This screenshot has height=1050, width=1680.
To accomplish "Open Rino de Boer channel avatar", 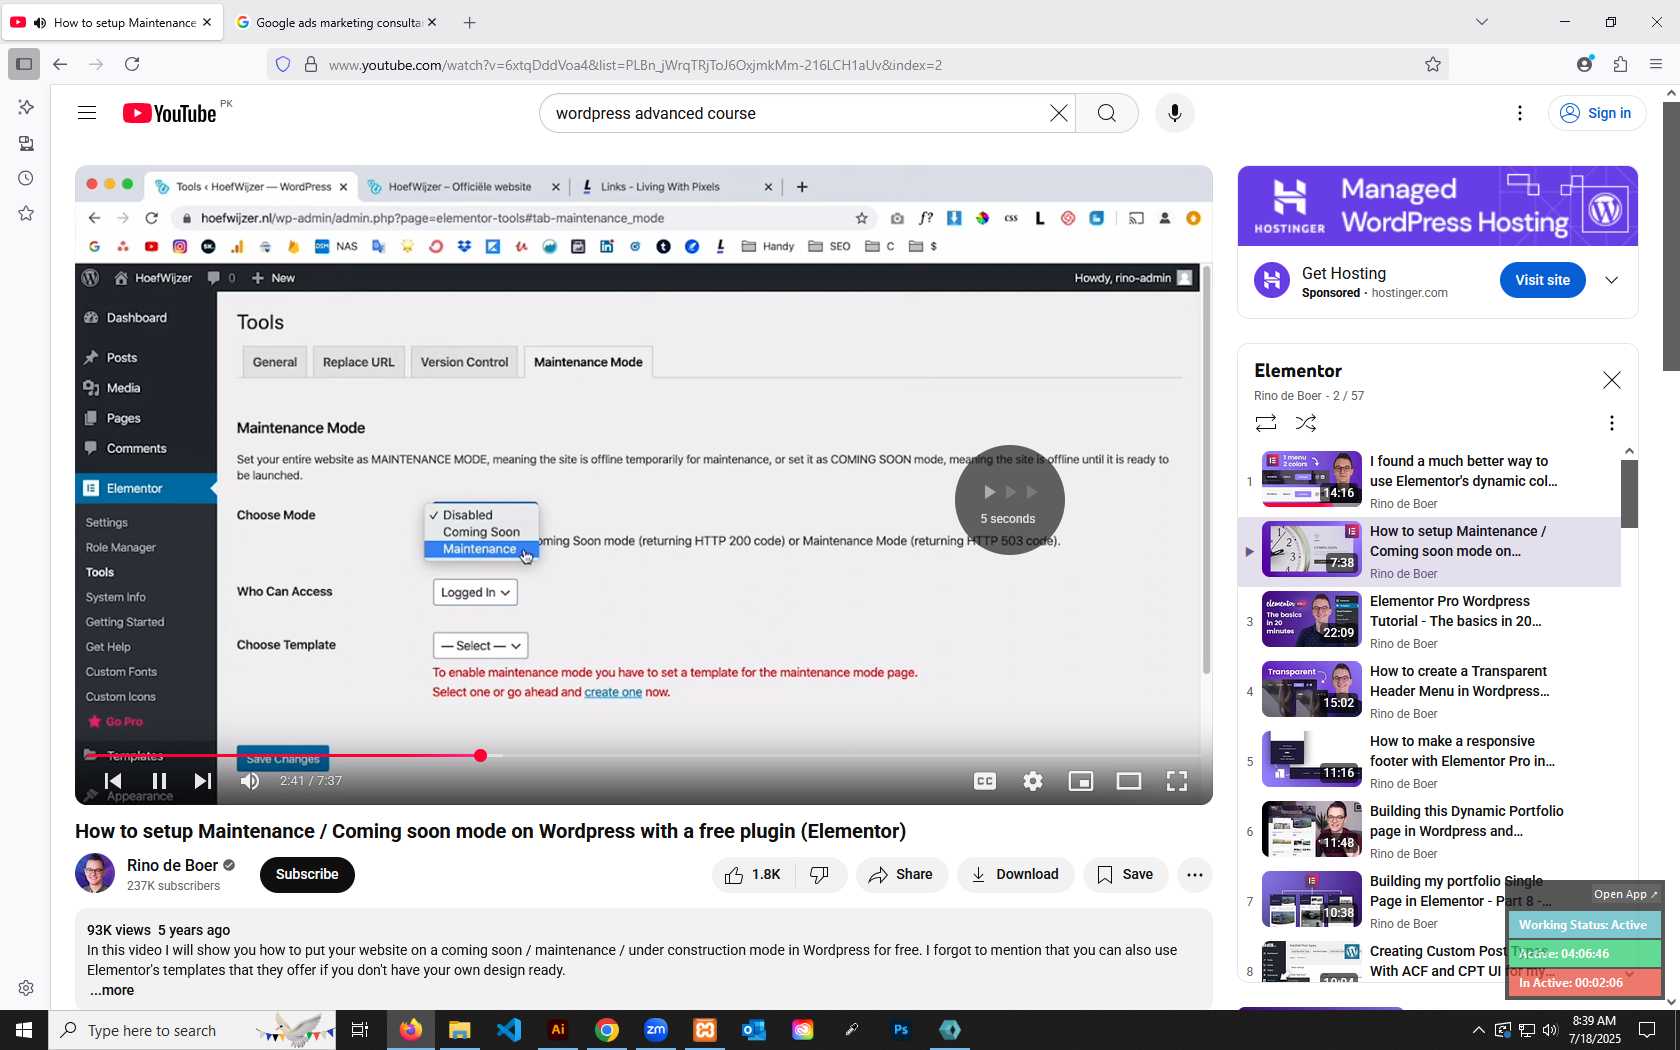I will [95, 873].
